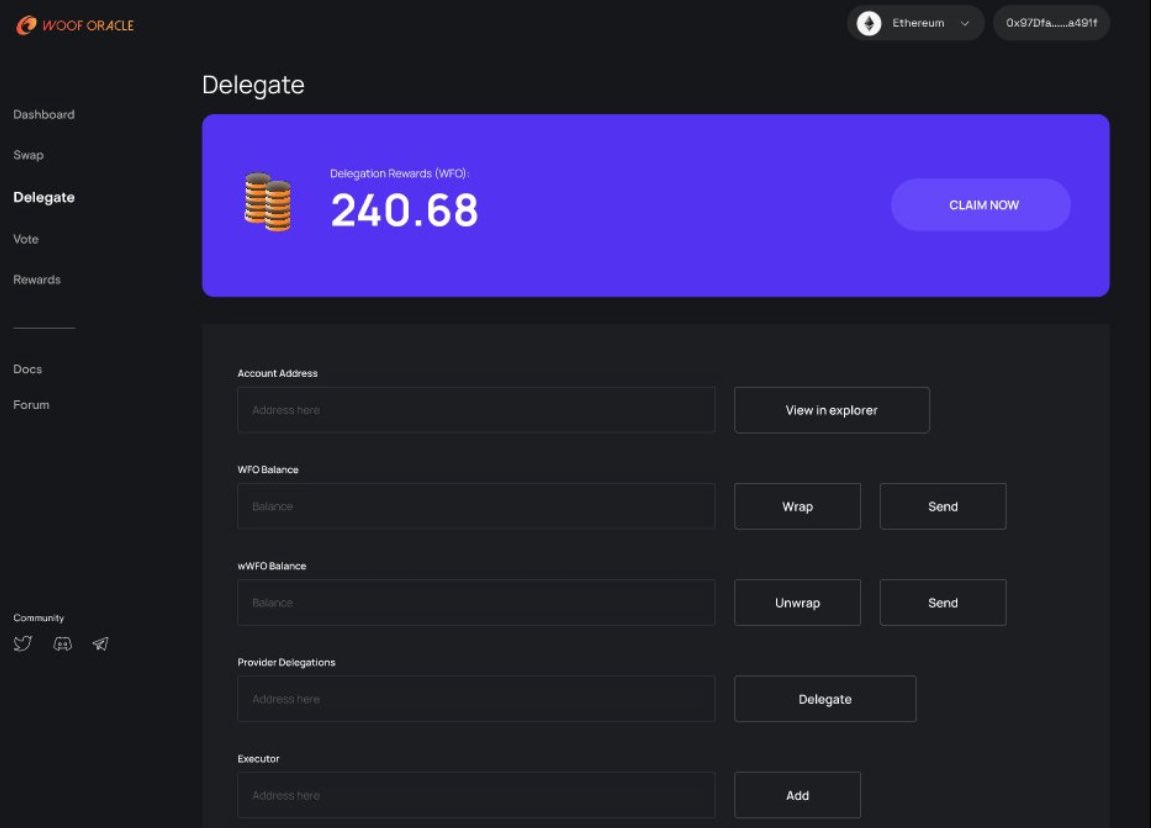Claim rewards with CLAIM NOW button
The height and width of the screenshot is (828, 1151).
tap(981, 205)
